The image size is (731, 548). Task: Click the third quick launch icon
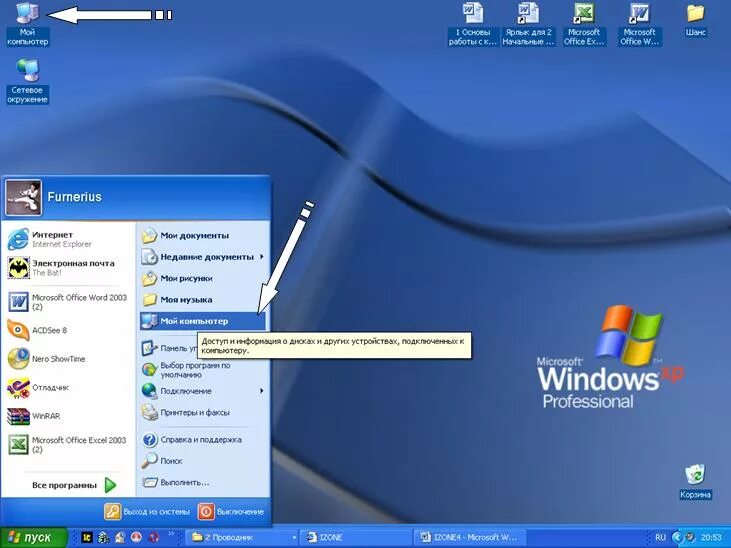tap(119, 538)
